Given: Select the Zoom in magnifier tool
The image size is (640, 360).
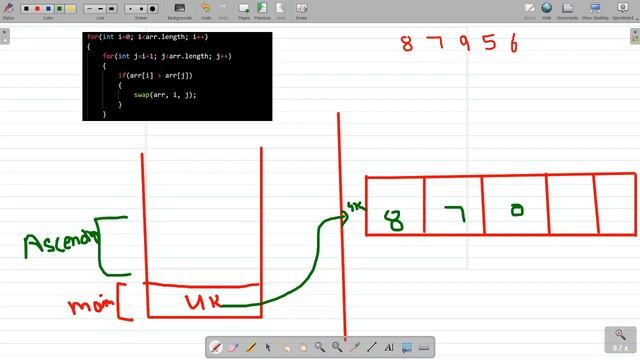Looking at the screenshot, I should pyautogui.click(x=320, y=347).
